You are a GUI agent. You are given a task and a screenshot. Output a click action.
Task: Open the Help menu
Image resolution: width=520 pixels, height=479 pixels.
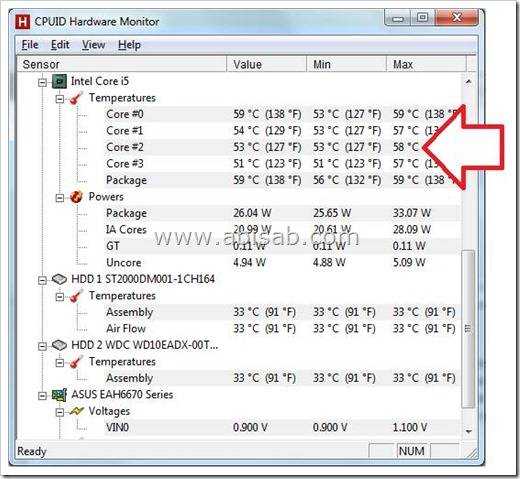click(x=129, y=45)
